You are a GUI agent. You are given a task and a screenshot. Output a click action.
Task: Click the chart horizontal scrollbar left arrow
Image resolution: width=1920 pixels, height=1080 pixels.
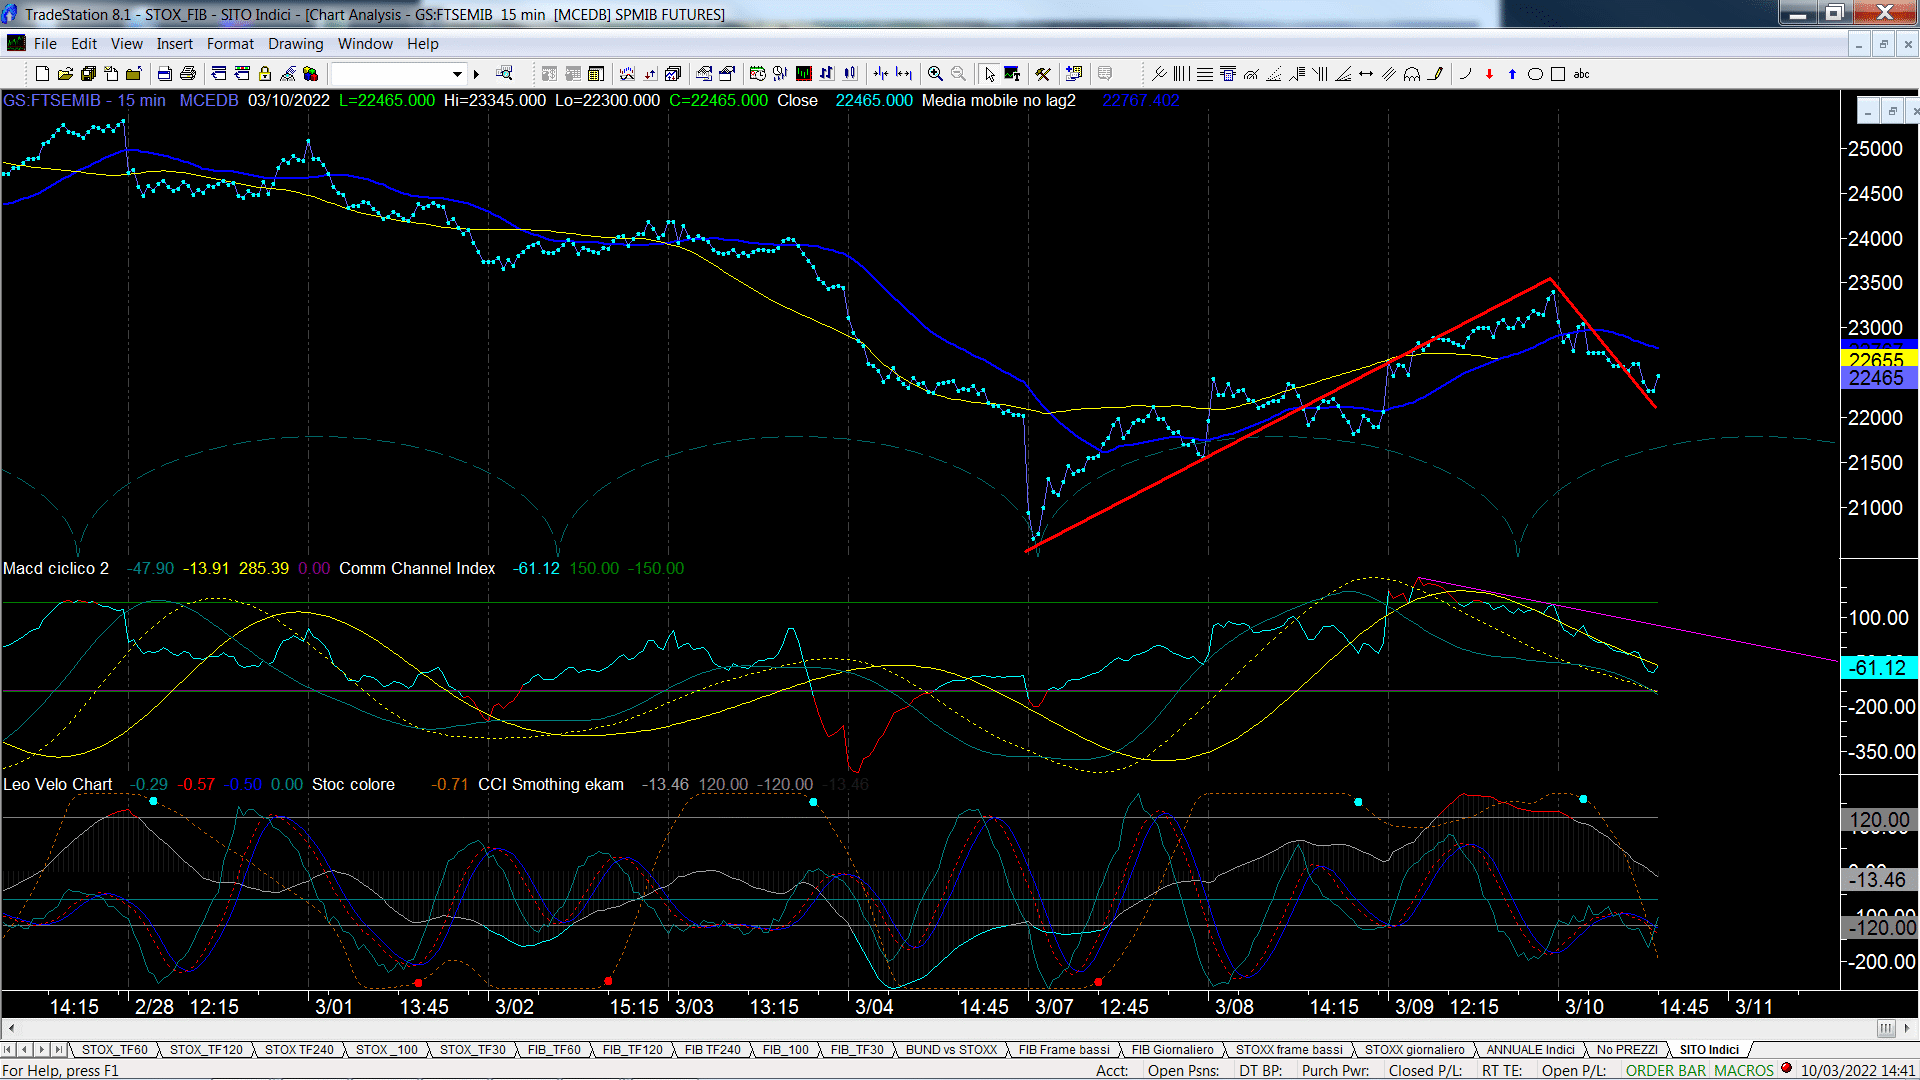point(11,1028)
